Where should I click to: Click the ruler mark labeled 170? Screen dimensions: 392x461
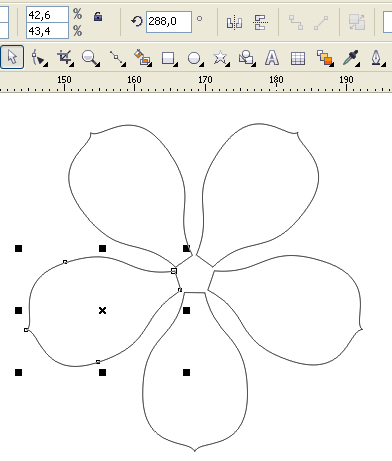pyautogui.click(x=205, y=80)
